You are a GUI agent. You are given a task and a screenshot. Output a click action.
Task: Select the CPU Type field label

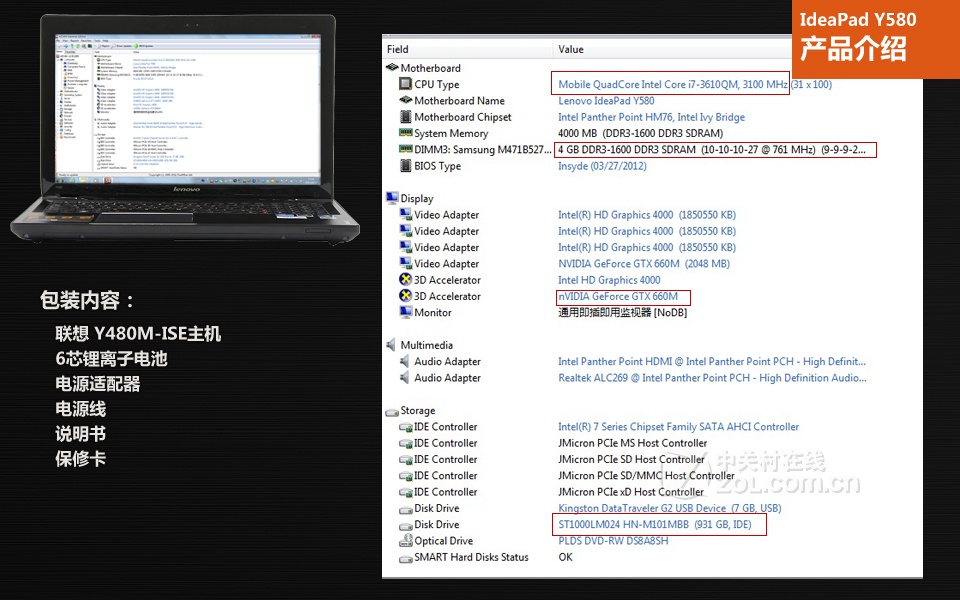click(437, 84)
